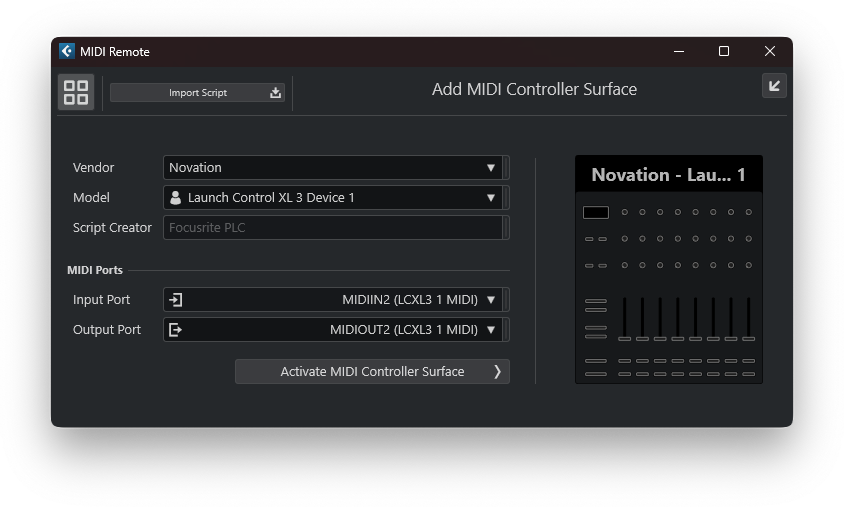Image resolution: width=844 pixels, height=507 pixels.
Task: Click the Import Script button
Action: point(197,93)
